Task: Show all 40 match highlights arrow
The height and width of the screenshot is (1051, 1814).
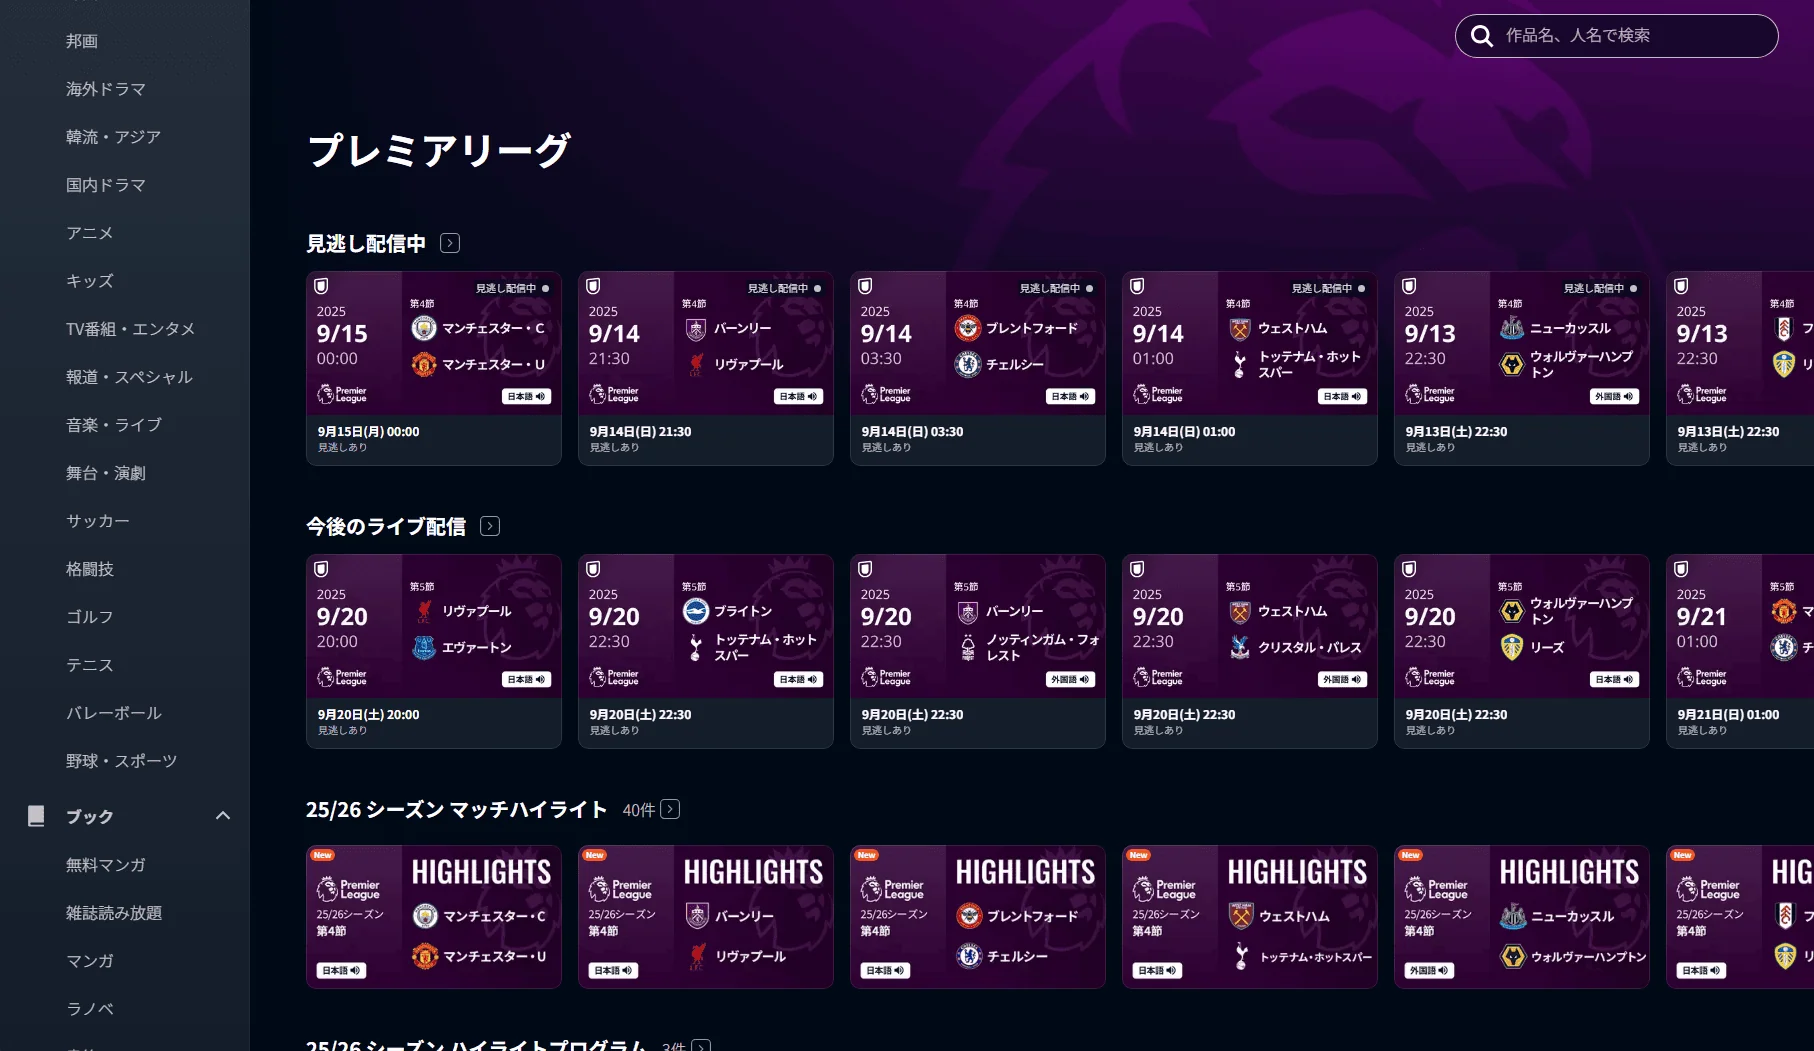Action: tap(670, 809)
